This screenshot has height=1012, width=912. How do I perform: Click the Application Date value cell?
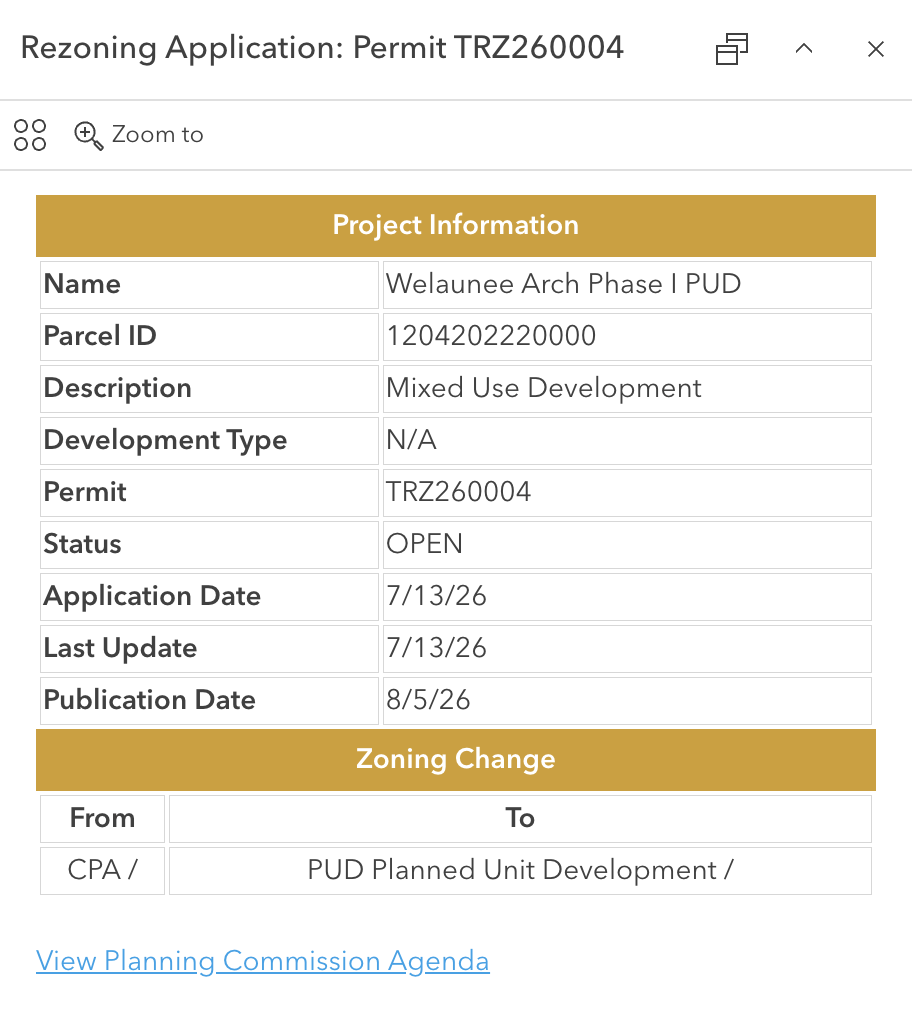(627, 597)
